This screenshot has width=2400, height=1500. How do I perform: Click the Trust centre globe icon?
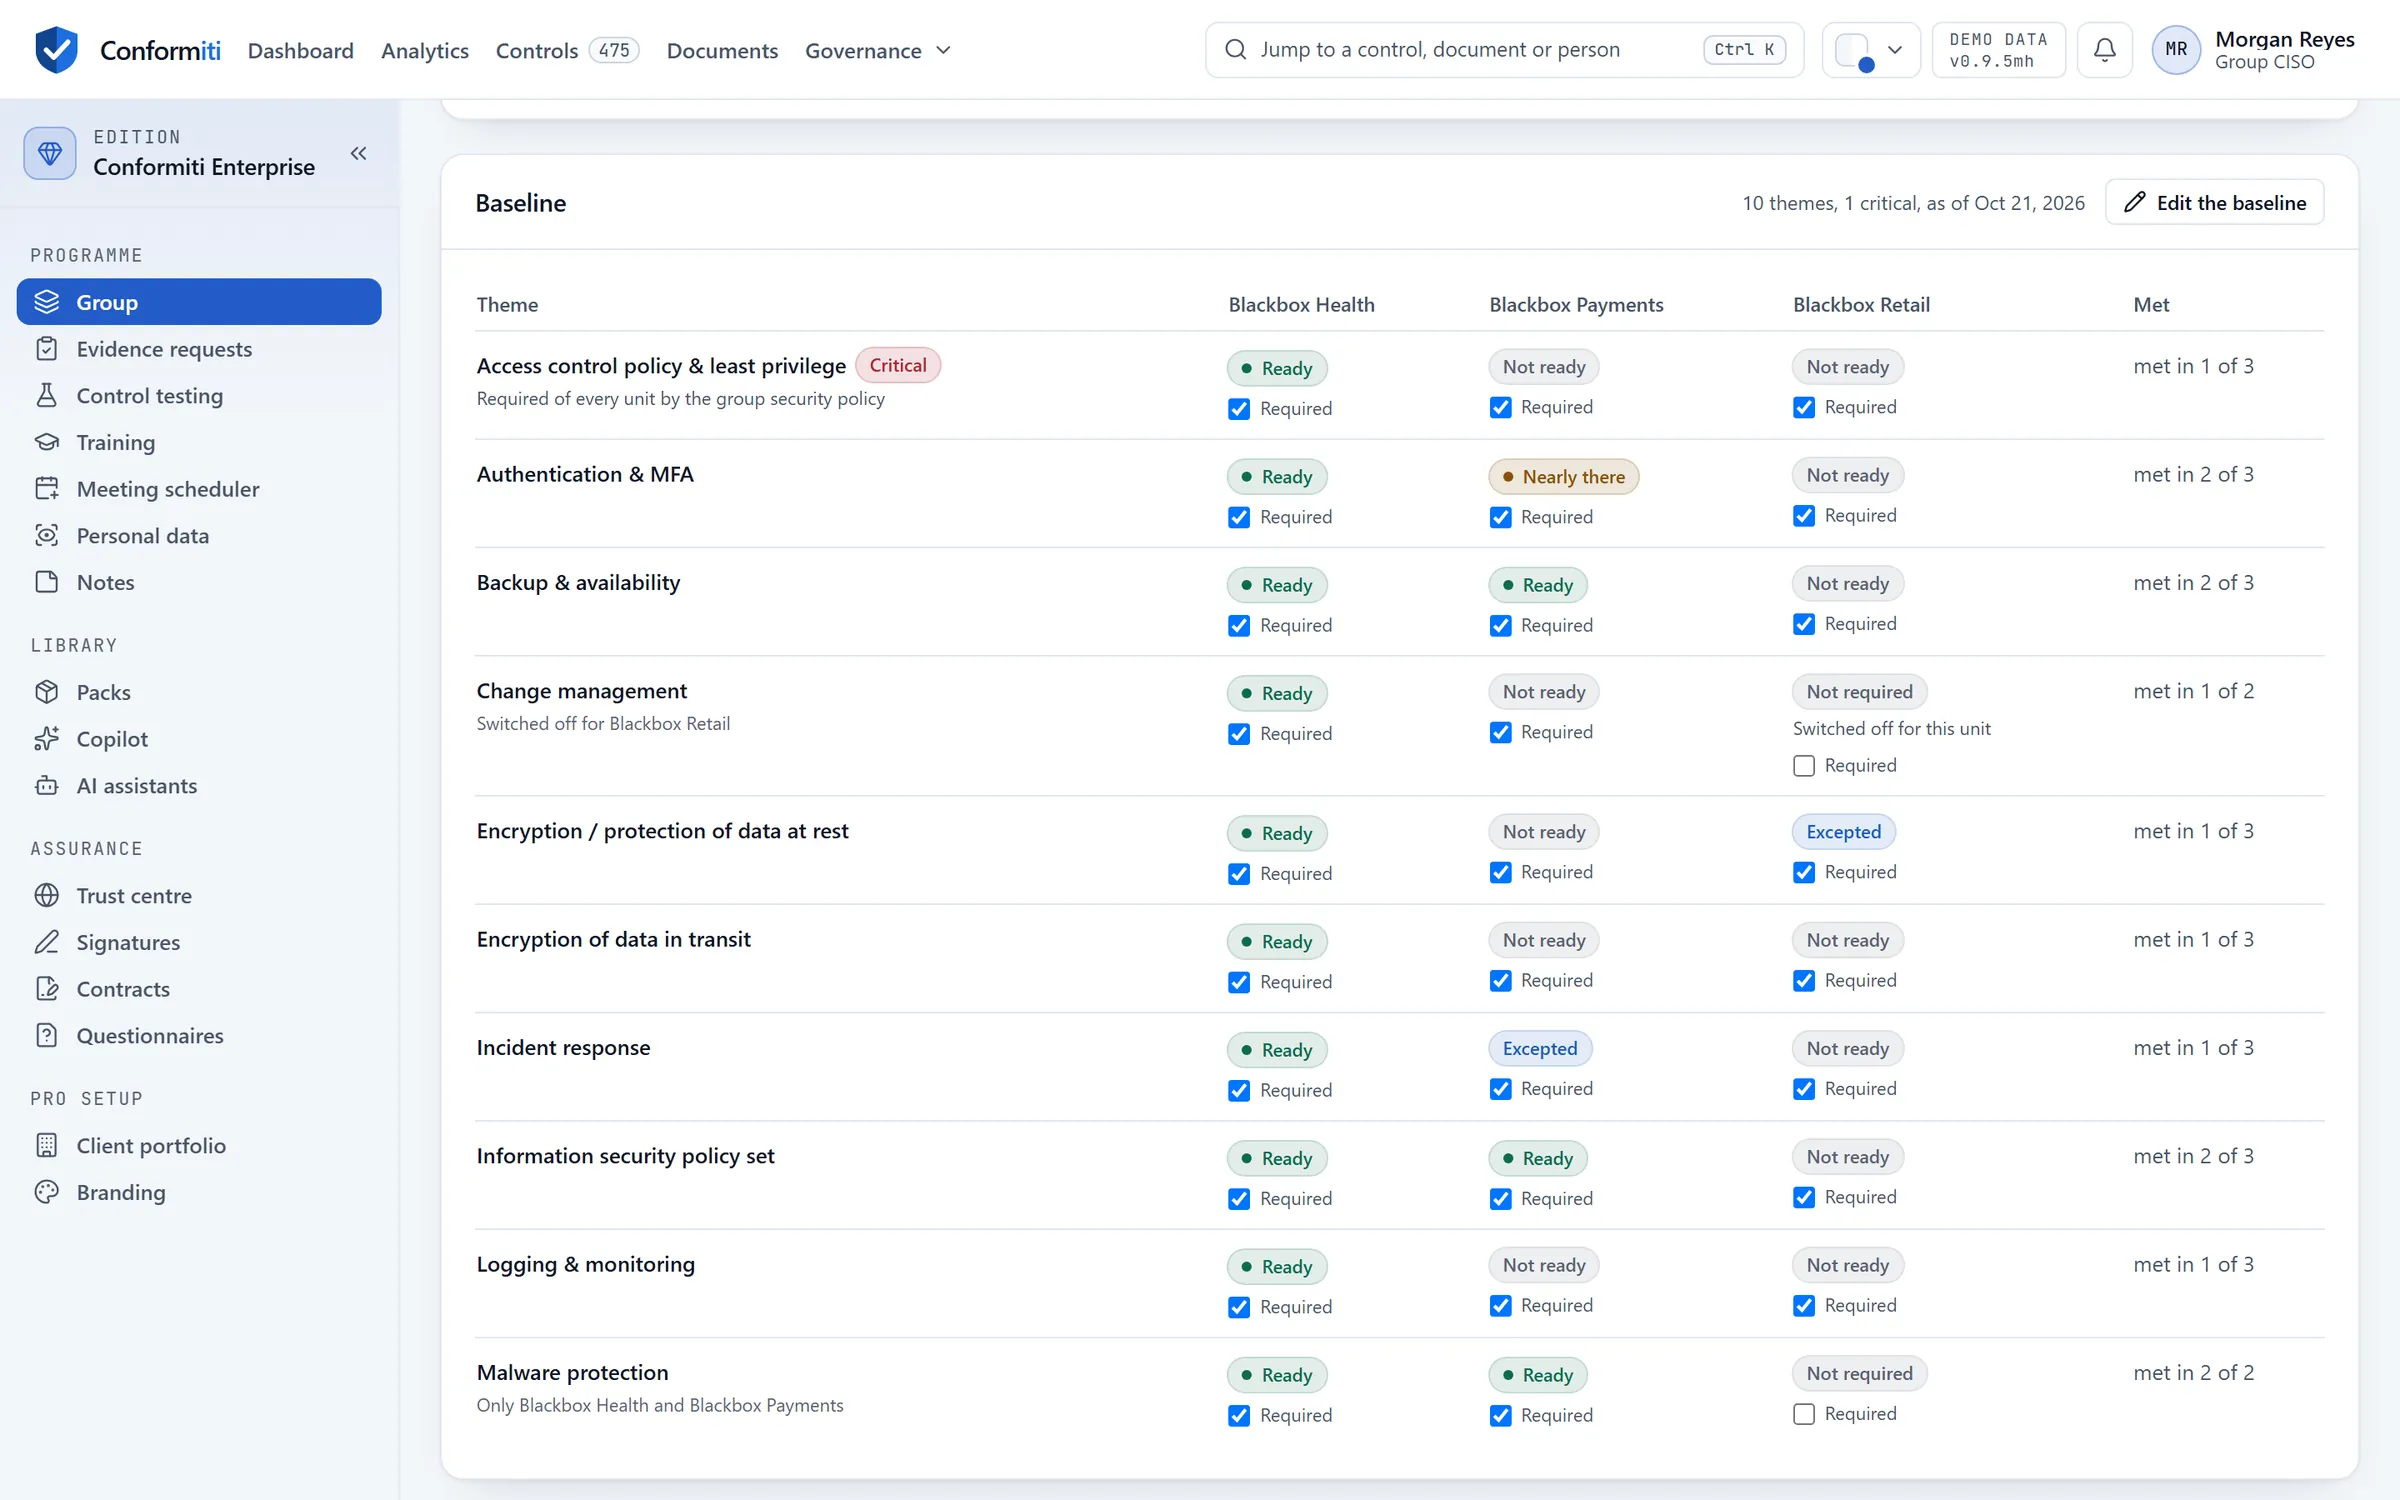click(47, 895)
